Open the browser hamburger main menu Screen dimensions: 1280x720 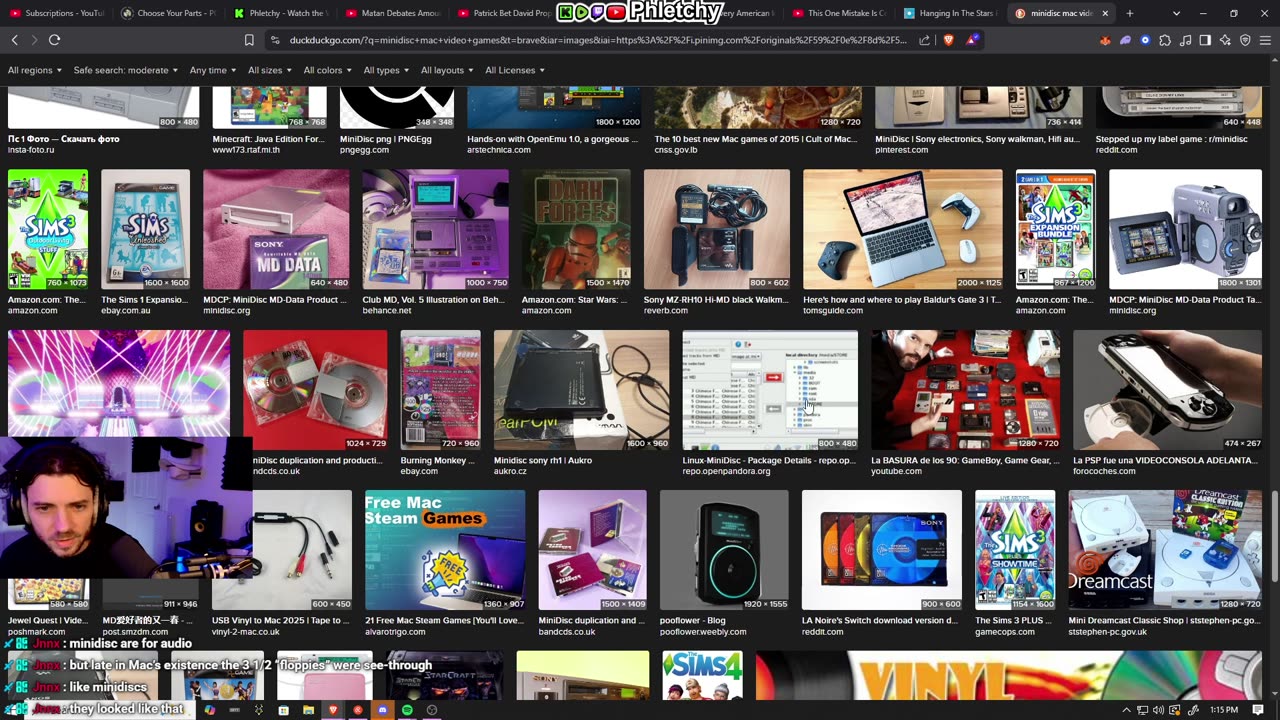click(x=1265, y=40)
